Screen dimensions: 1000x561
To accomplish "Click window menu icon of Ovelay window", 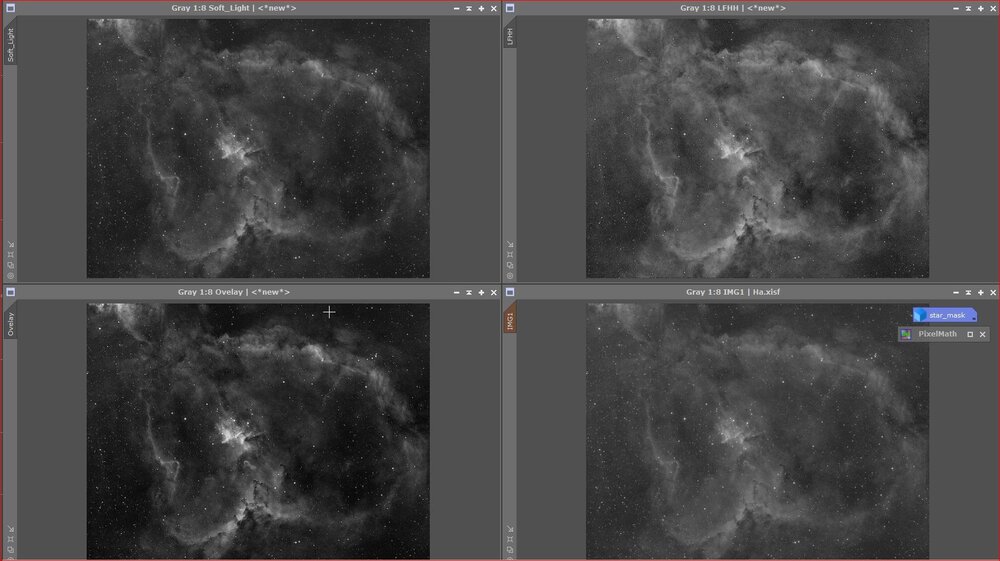I will 10,292.
